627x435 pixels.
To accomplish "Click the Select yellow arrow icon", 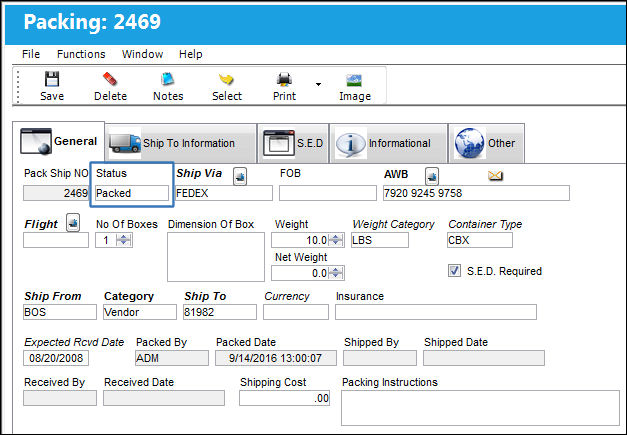I will tap(226, 79).
